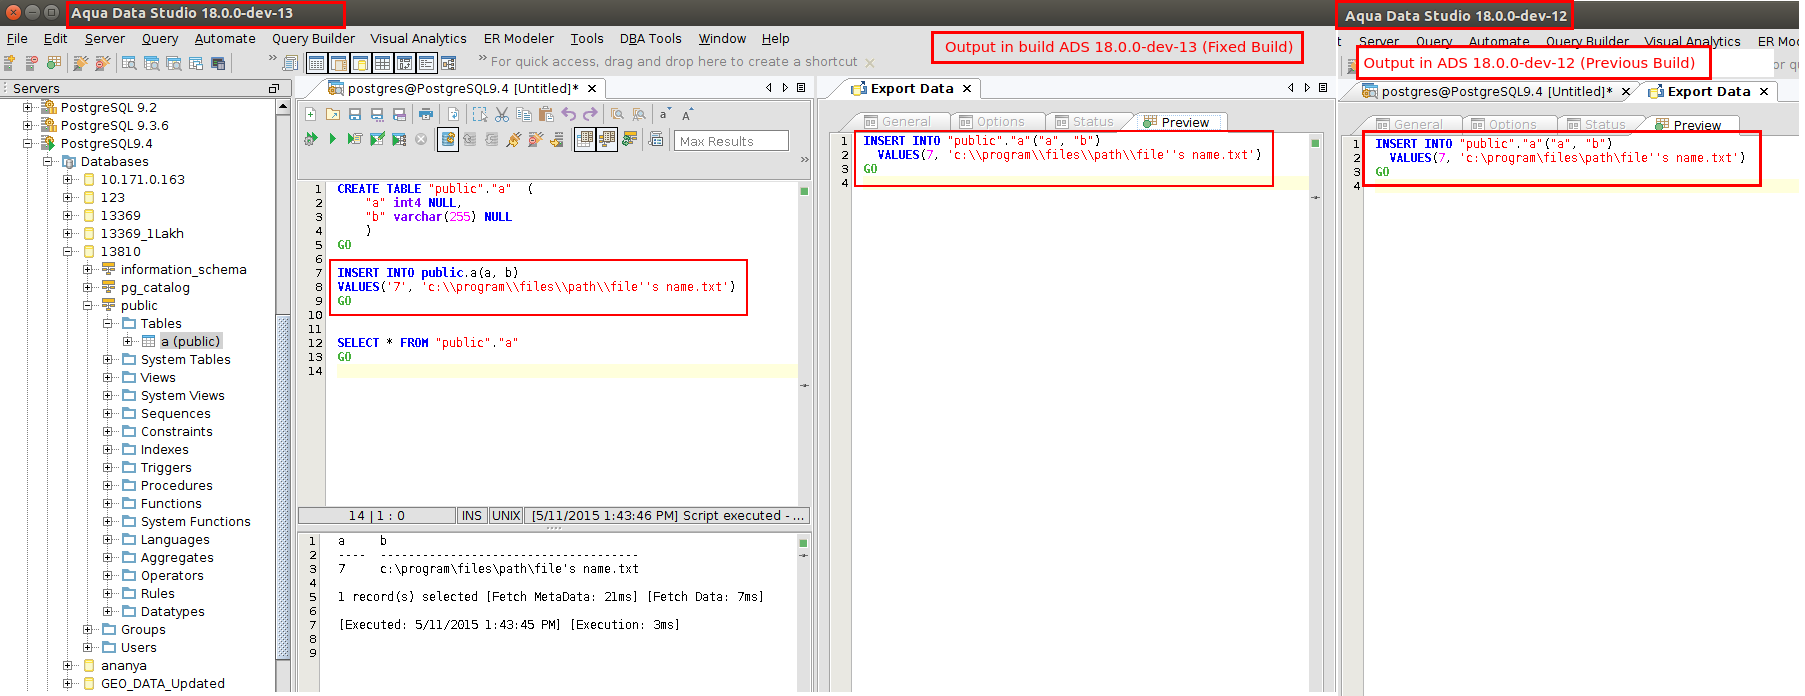Click the dark terminal window icon in main toolbar
This screenshot has width=1805, height=696.
point(218,62)
